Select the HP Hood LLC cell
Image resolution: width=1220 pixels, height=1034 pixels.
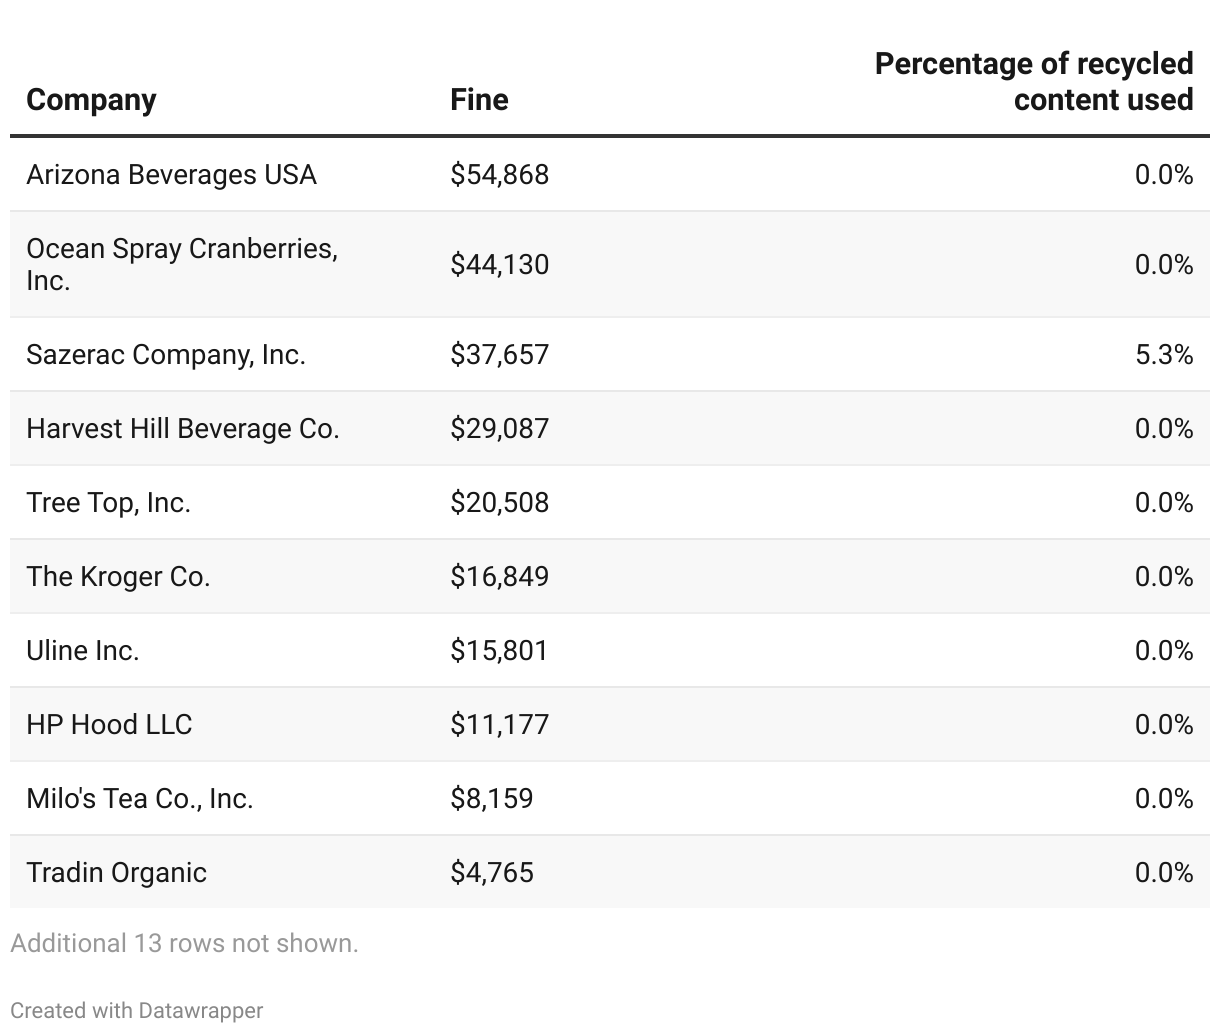(109, 725)
